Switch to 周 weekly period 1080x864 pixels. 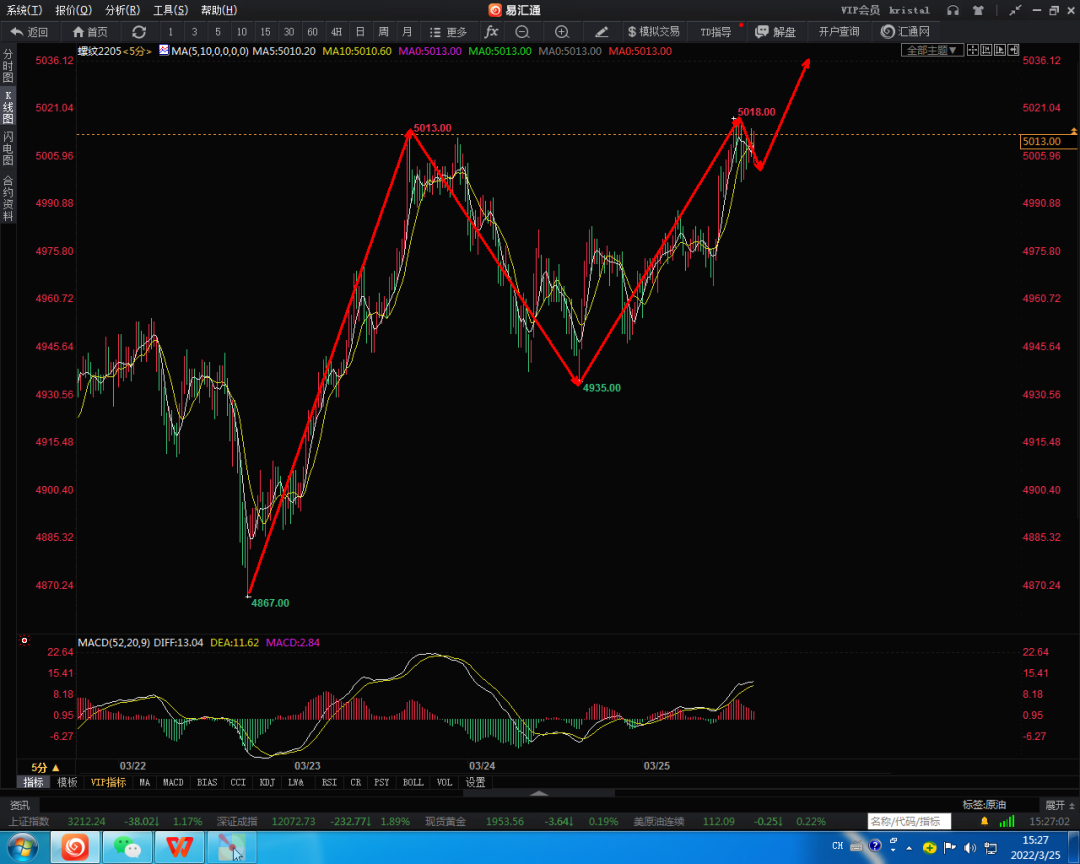[384, 32]
